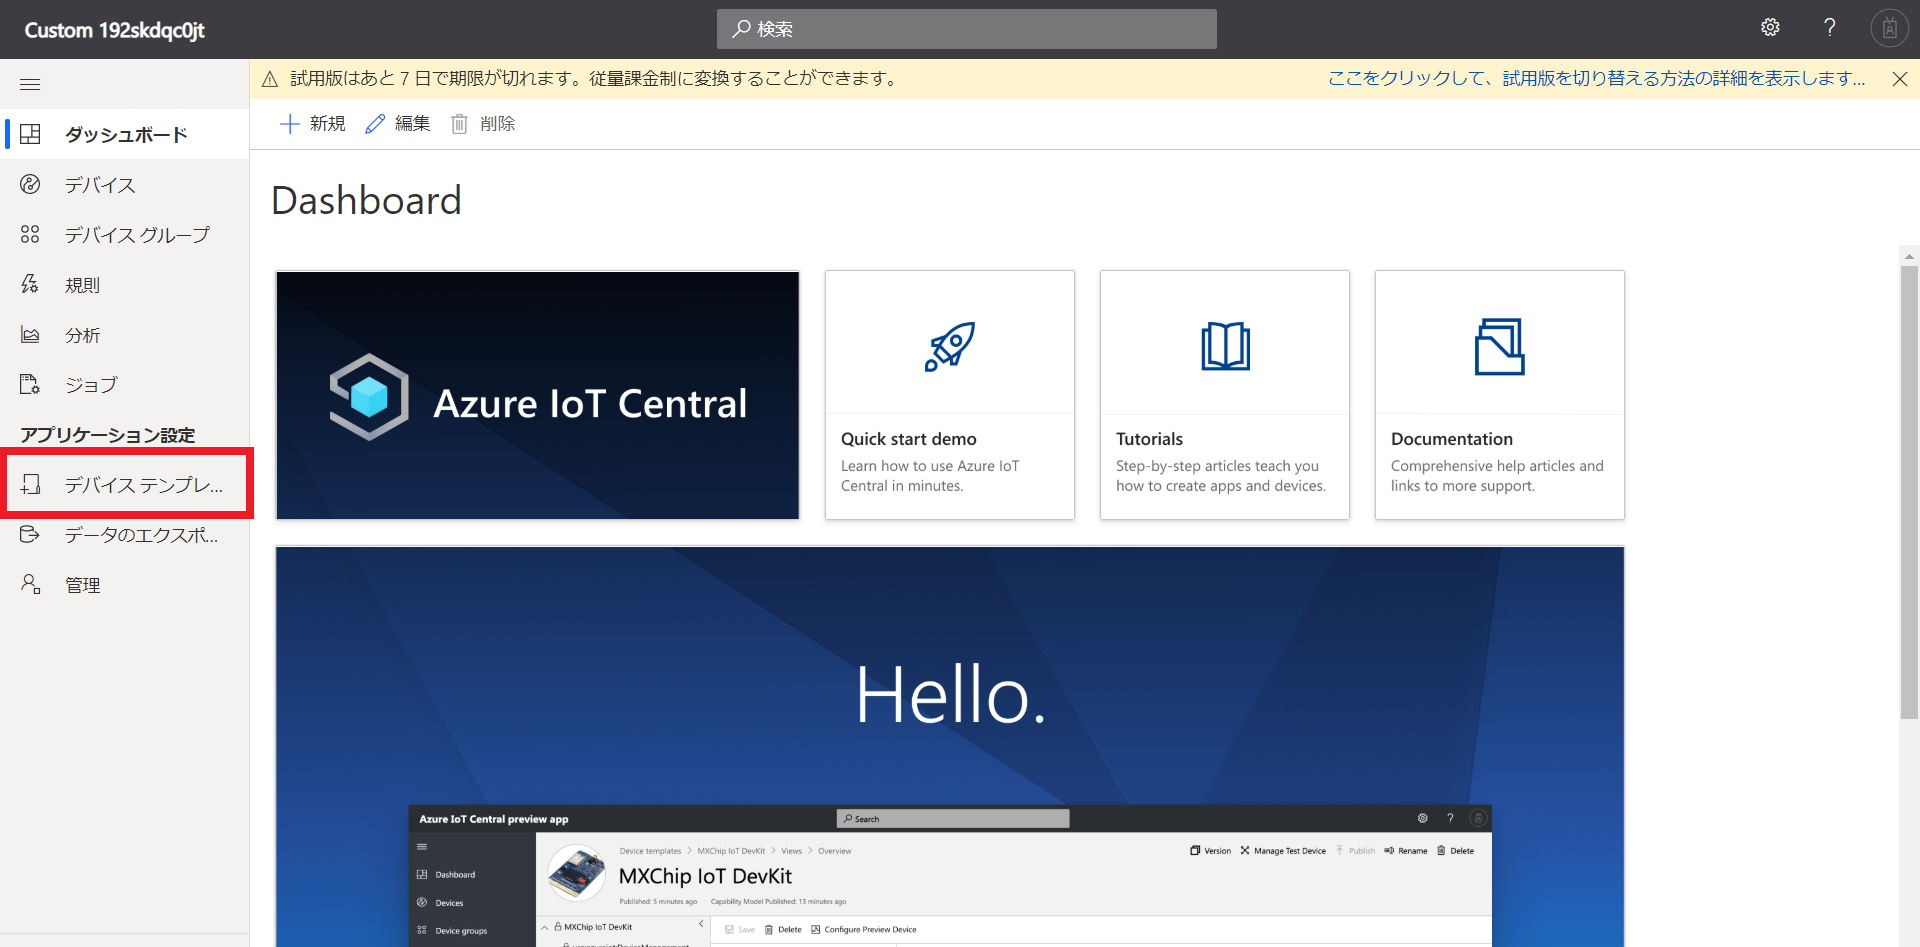Viewport: 1920px width, 947px height.
Task: Click the Azure IoT Central banner image
Action: tap(538, 395)
